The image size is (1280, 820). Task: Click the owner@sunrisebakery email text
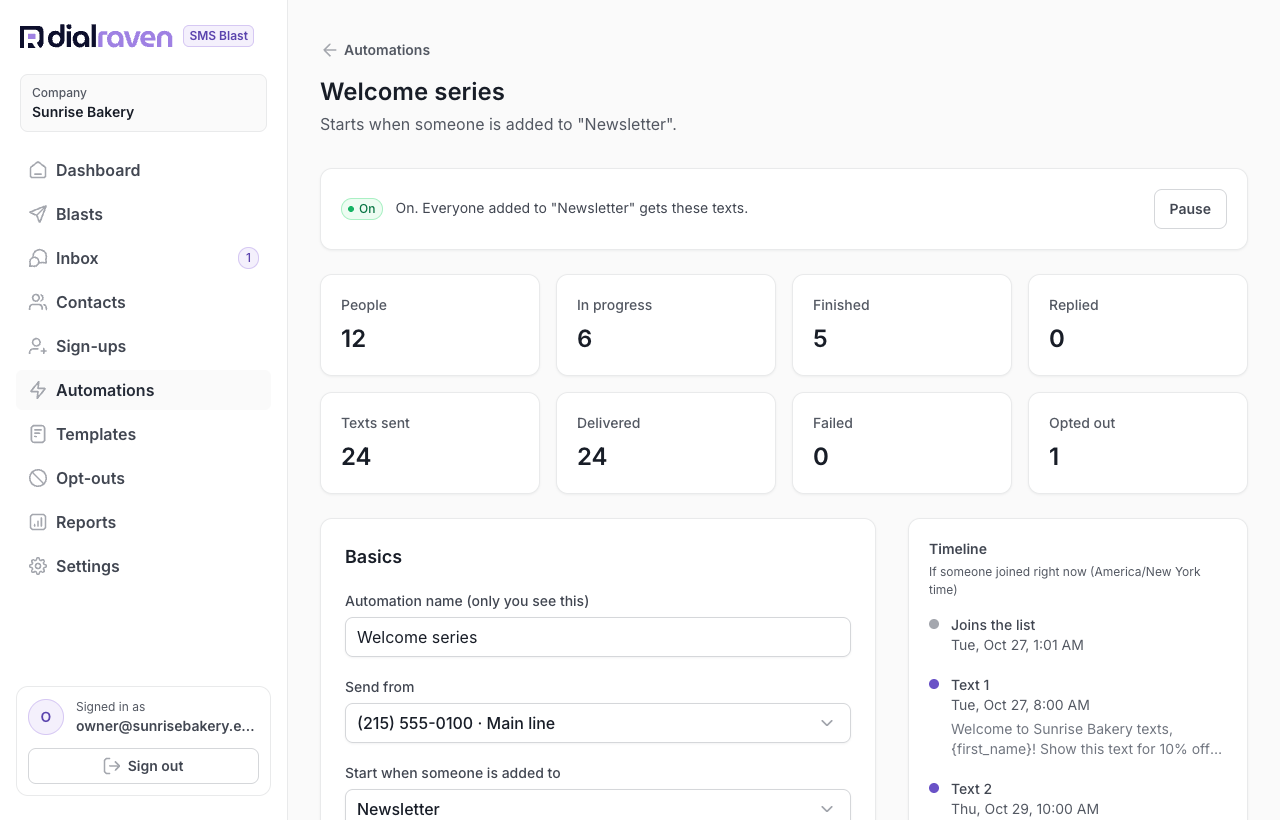[165, 727]
